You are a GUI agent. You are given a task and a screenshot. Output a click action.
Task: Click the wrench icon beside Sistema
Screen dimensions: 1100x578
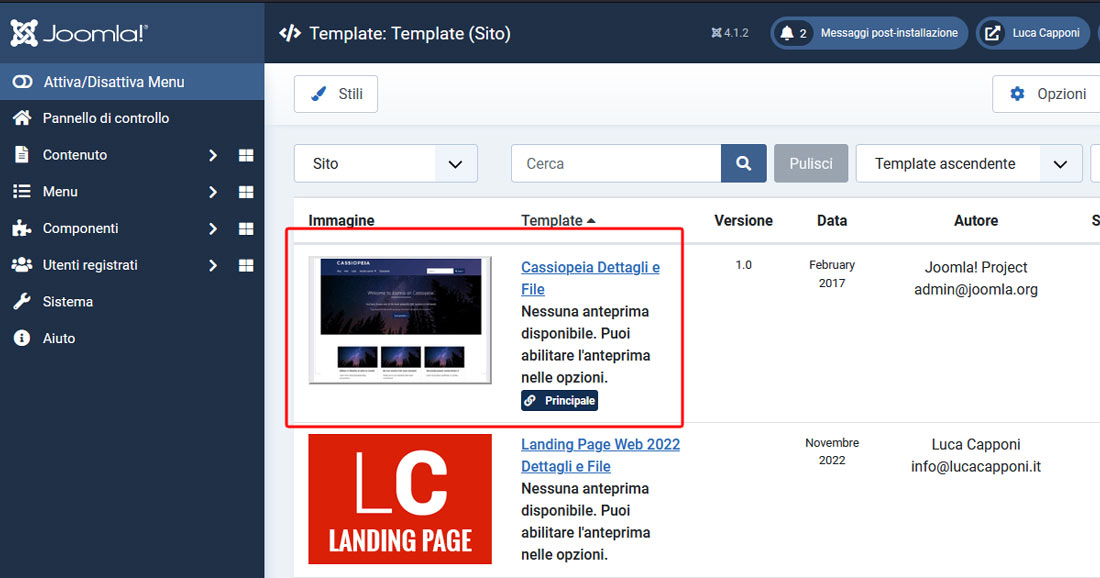[22, 302]
